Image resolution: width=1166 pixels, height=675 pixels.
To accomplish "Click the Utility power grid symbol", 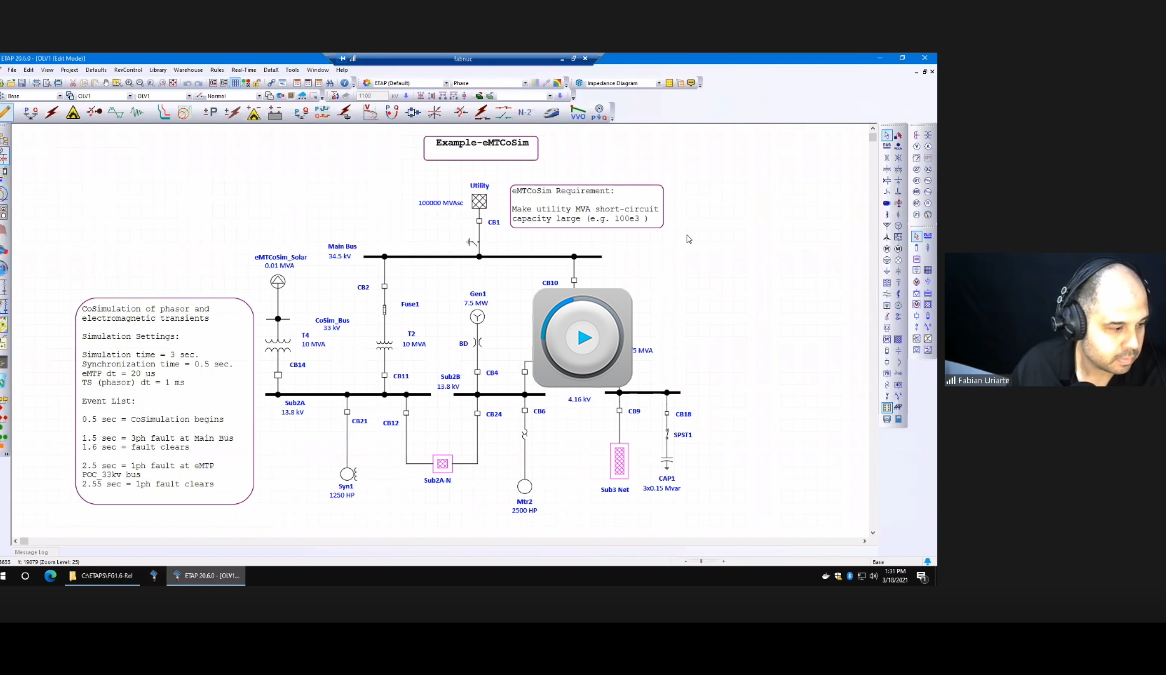I will click(479, 201).
